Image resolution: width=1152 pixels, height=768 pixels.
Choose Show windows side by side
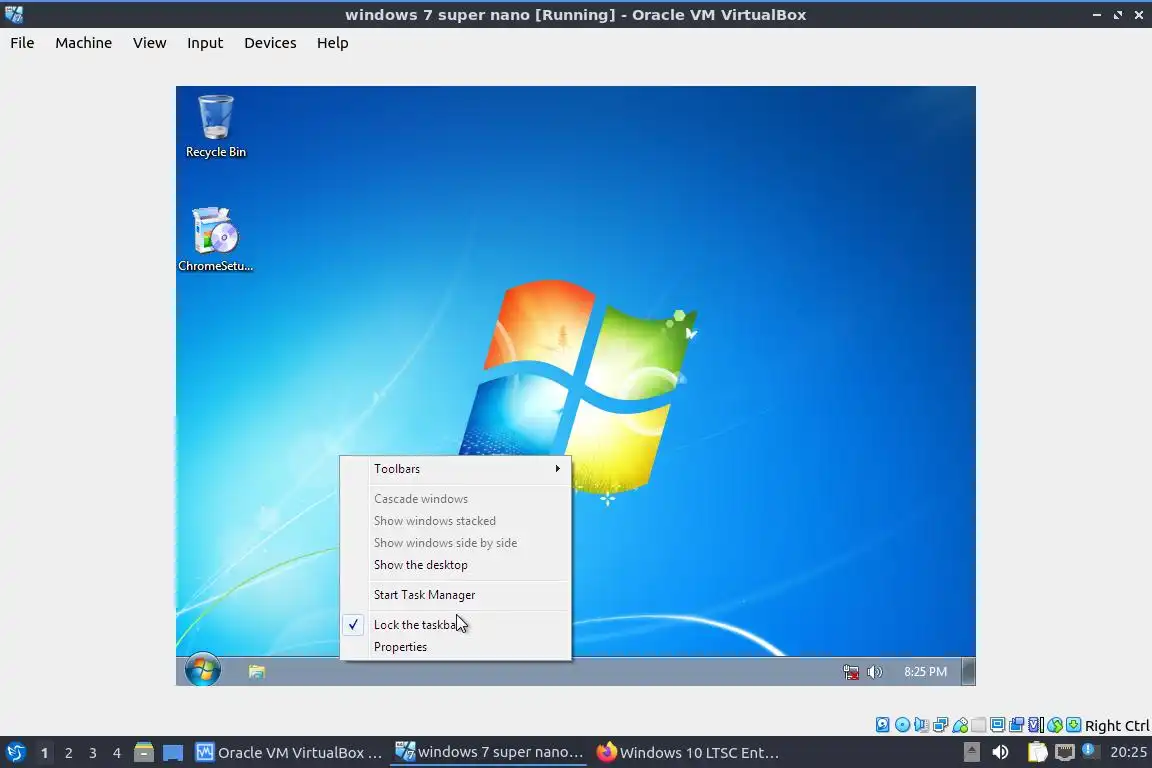tap(456, 542)
